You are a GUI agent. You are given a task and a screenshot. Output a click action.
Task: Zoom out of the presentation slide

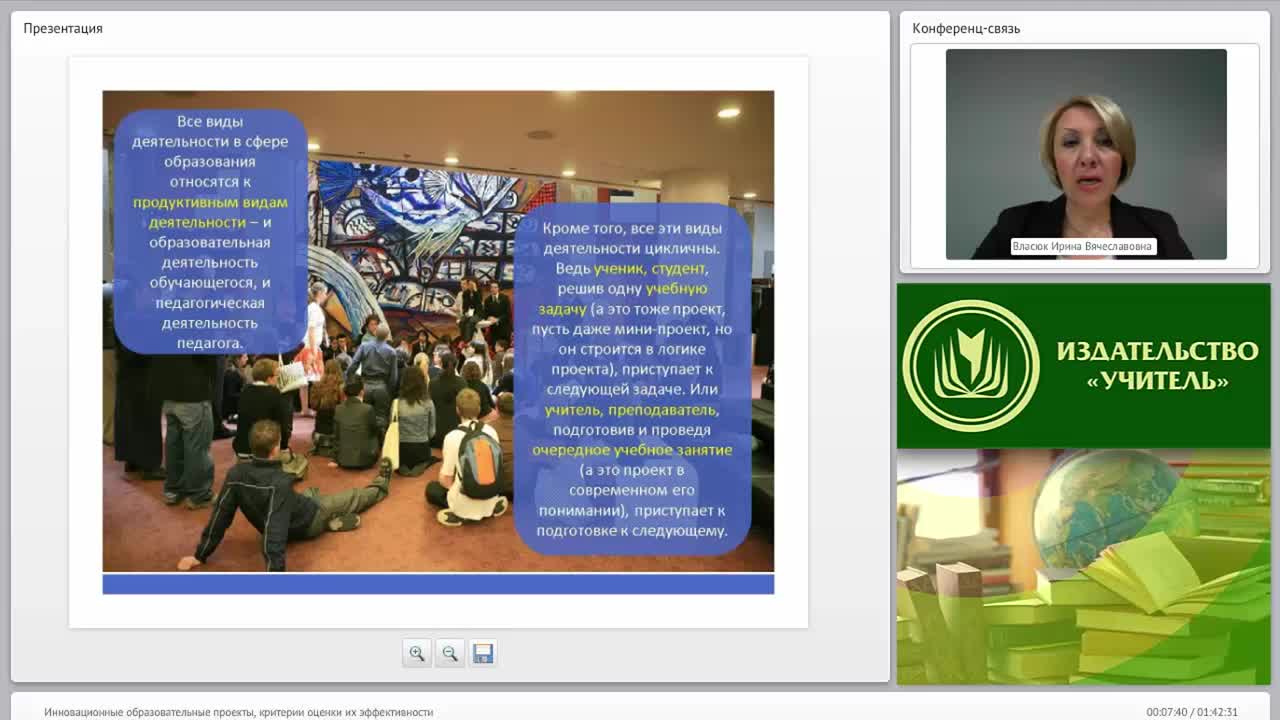tap(450, 653)
